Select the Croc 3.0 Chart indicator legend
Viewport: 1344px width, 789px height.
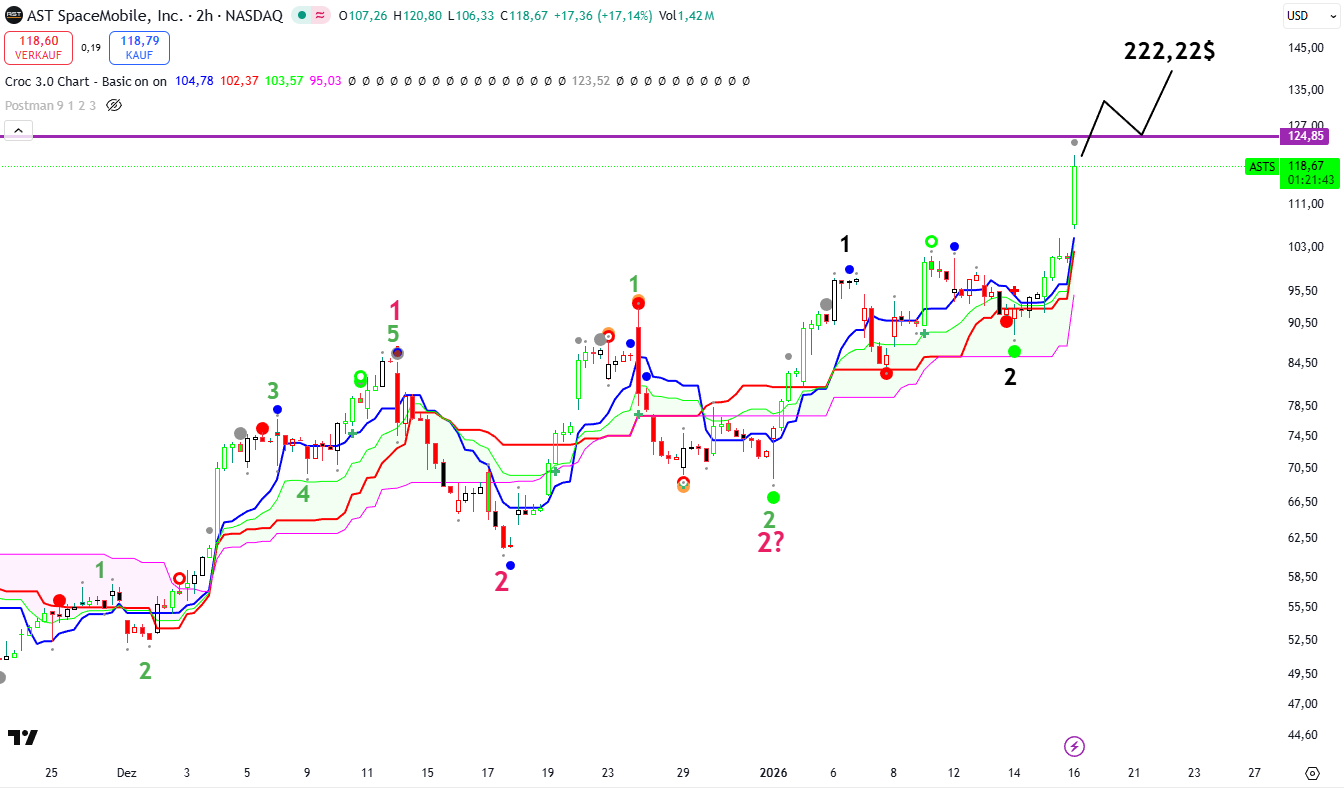click(85, 81)
